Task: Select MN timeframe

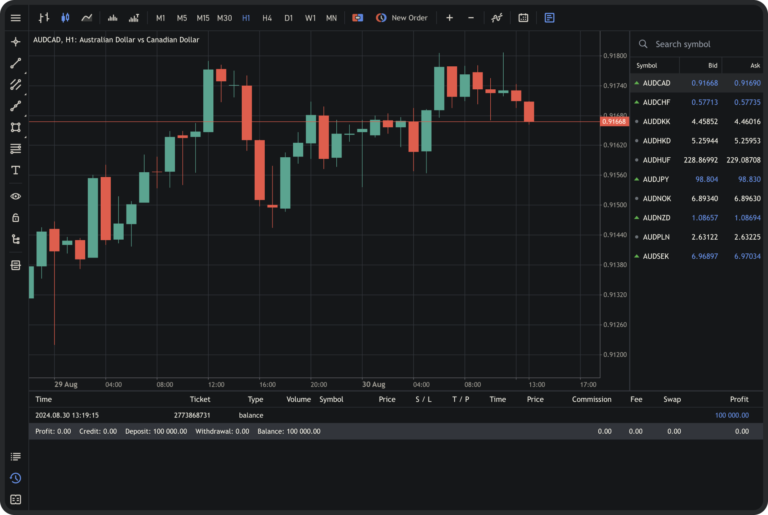Action: pyautogui.click(x=332, y=18)
